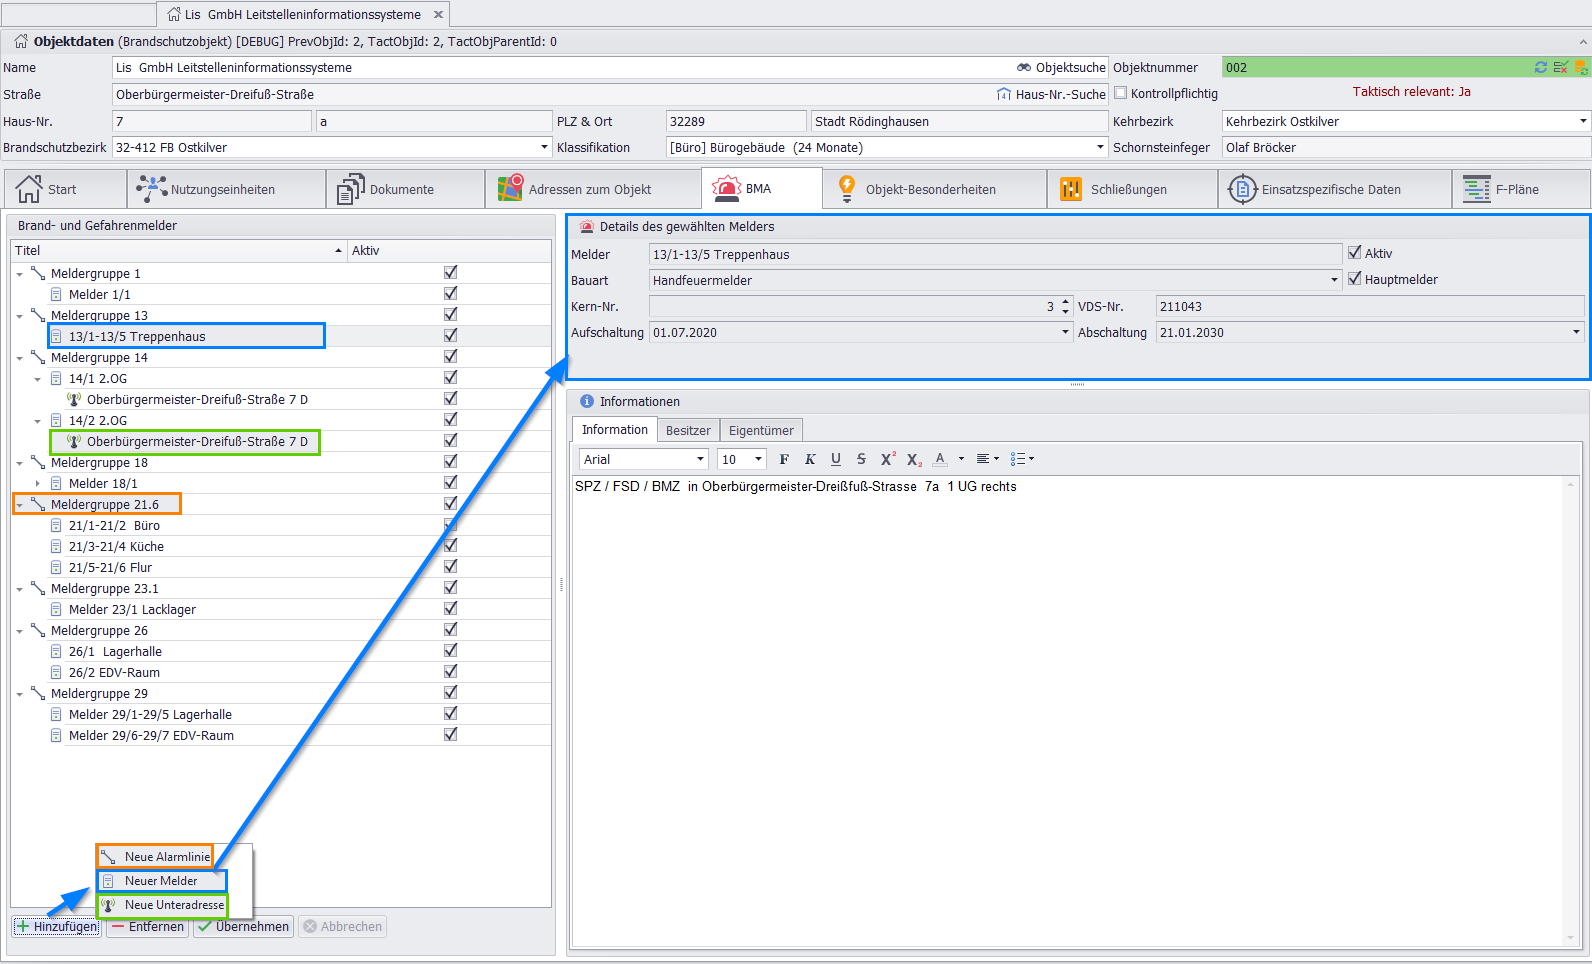Click the refresh icon beside Objektnummer
This screenshot has width=1592, height=964.
point(1541,67)
